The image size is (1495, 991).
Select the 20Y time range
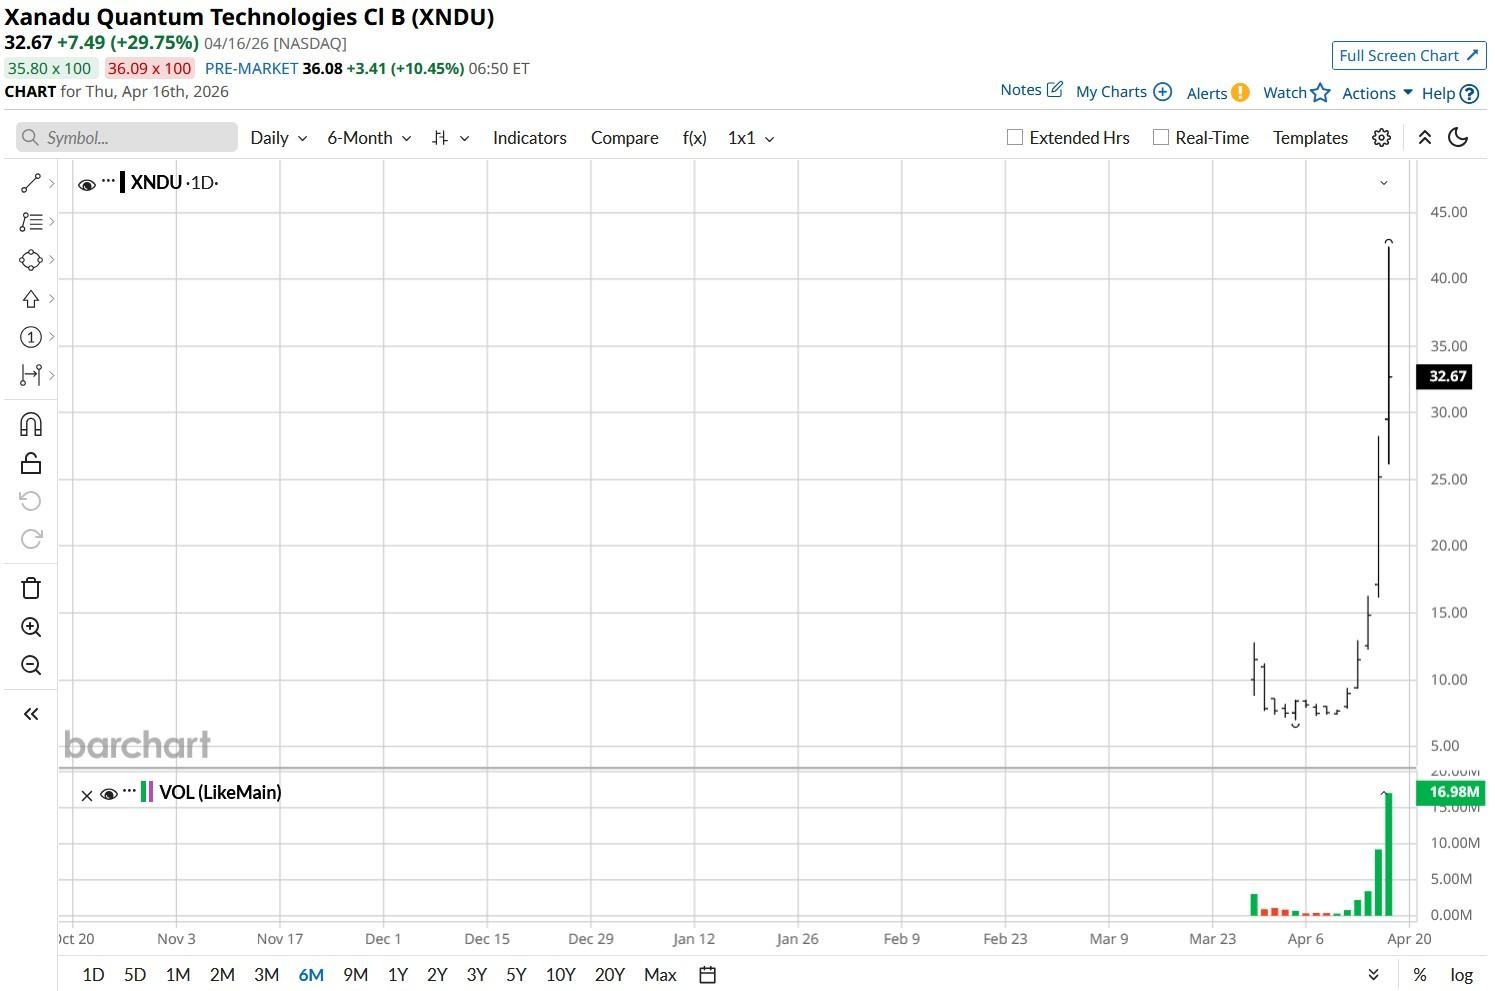coord(610,975)
